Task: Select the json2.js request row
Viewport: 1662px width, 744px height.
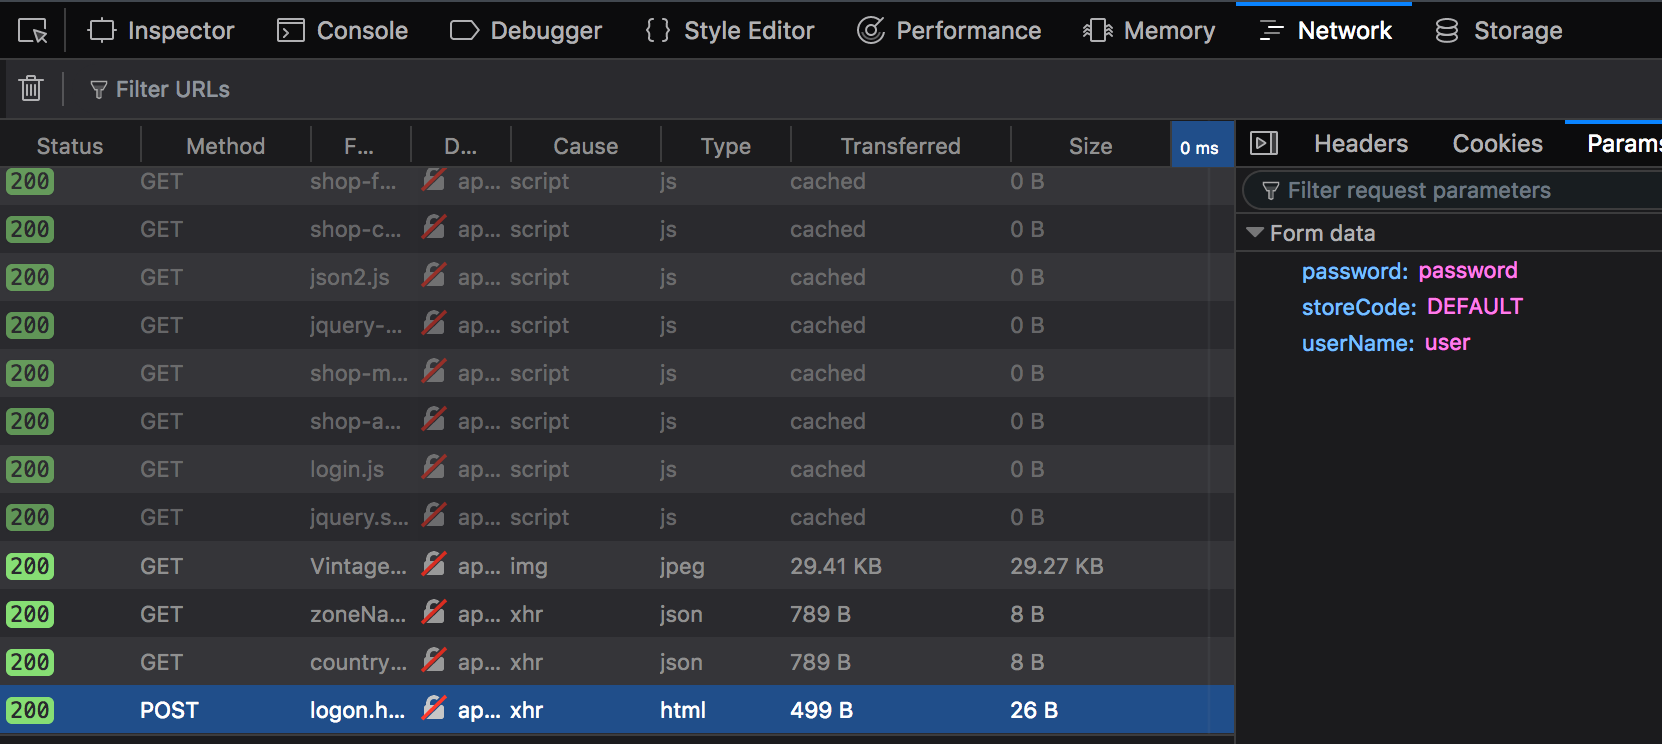Action: 617,277
